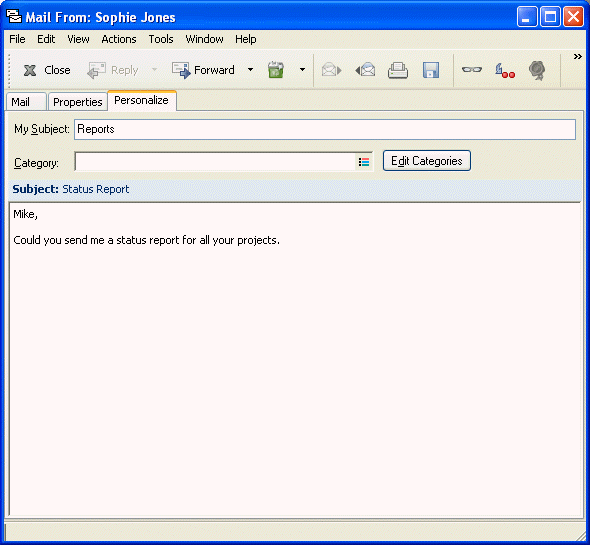This screenshot has width=590, height=545.
Task: Go to previous mail item icon
Action: coord(365,70)
